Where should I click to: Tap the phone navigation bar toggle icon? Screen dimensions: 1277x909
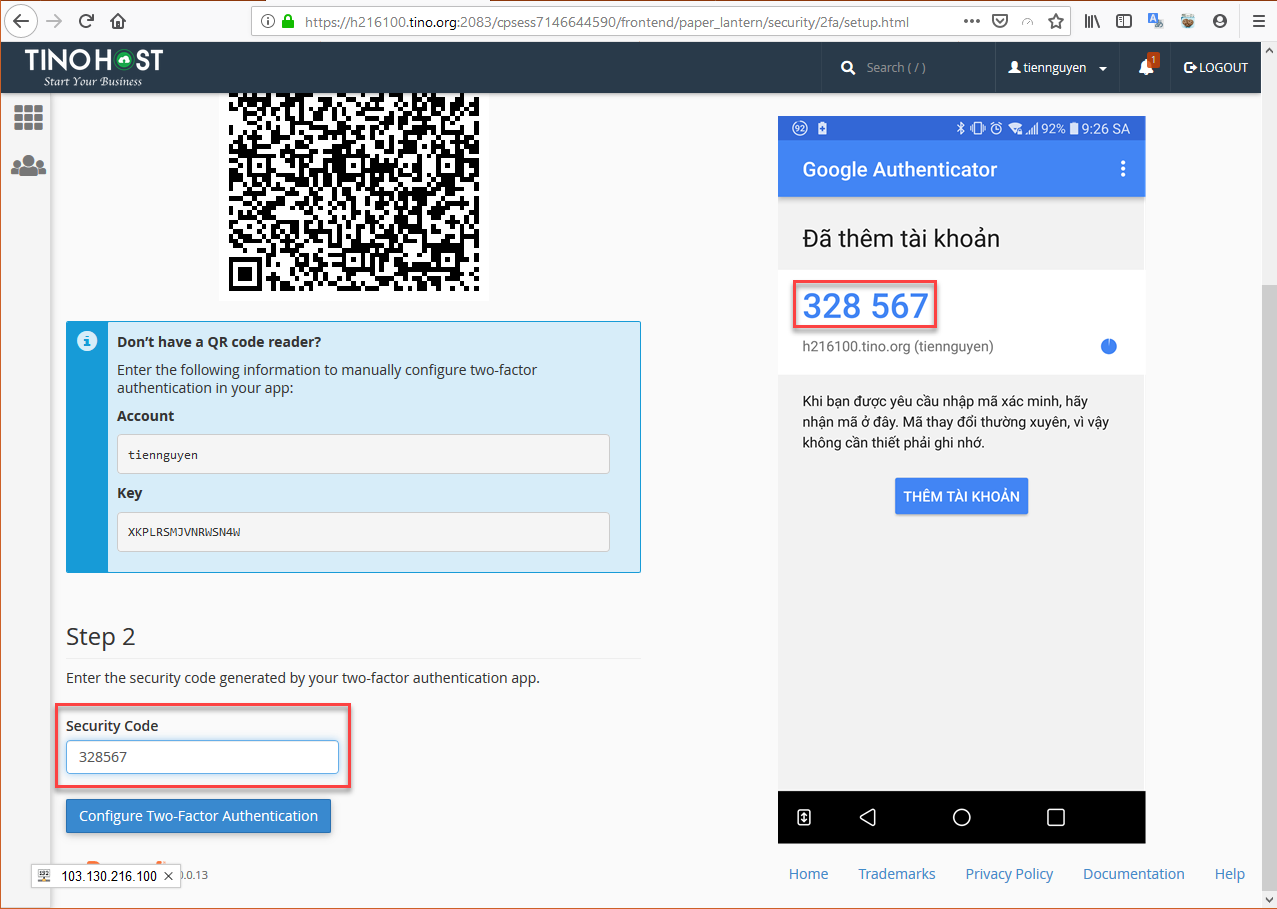pos(803,817)
